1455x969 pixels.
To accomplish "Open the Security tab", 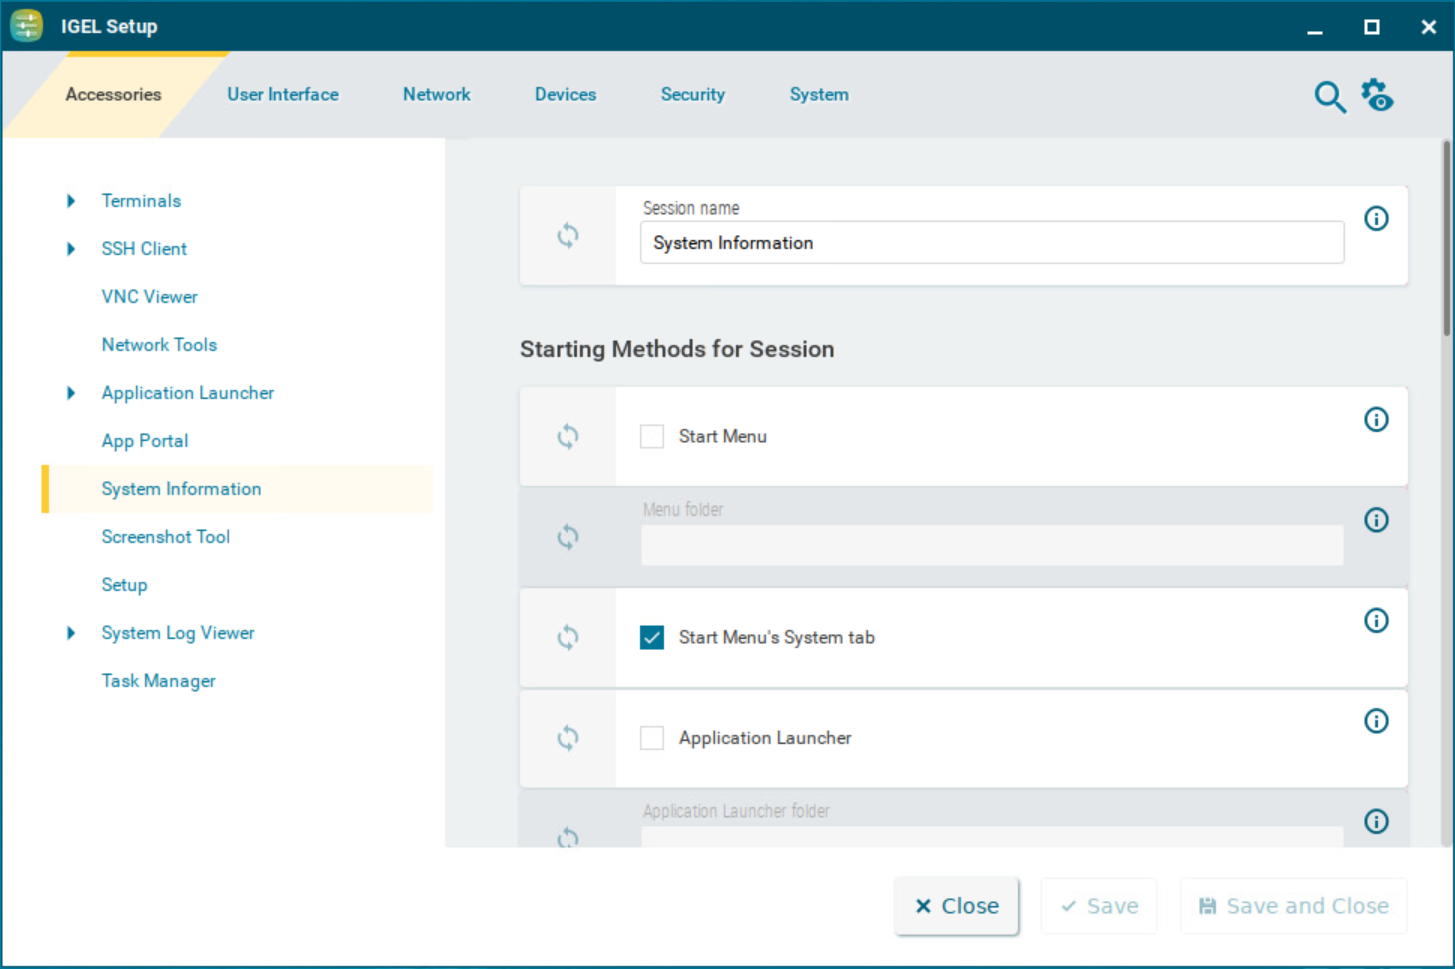I will [692, 94].
